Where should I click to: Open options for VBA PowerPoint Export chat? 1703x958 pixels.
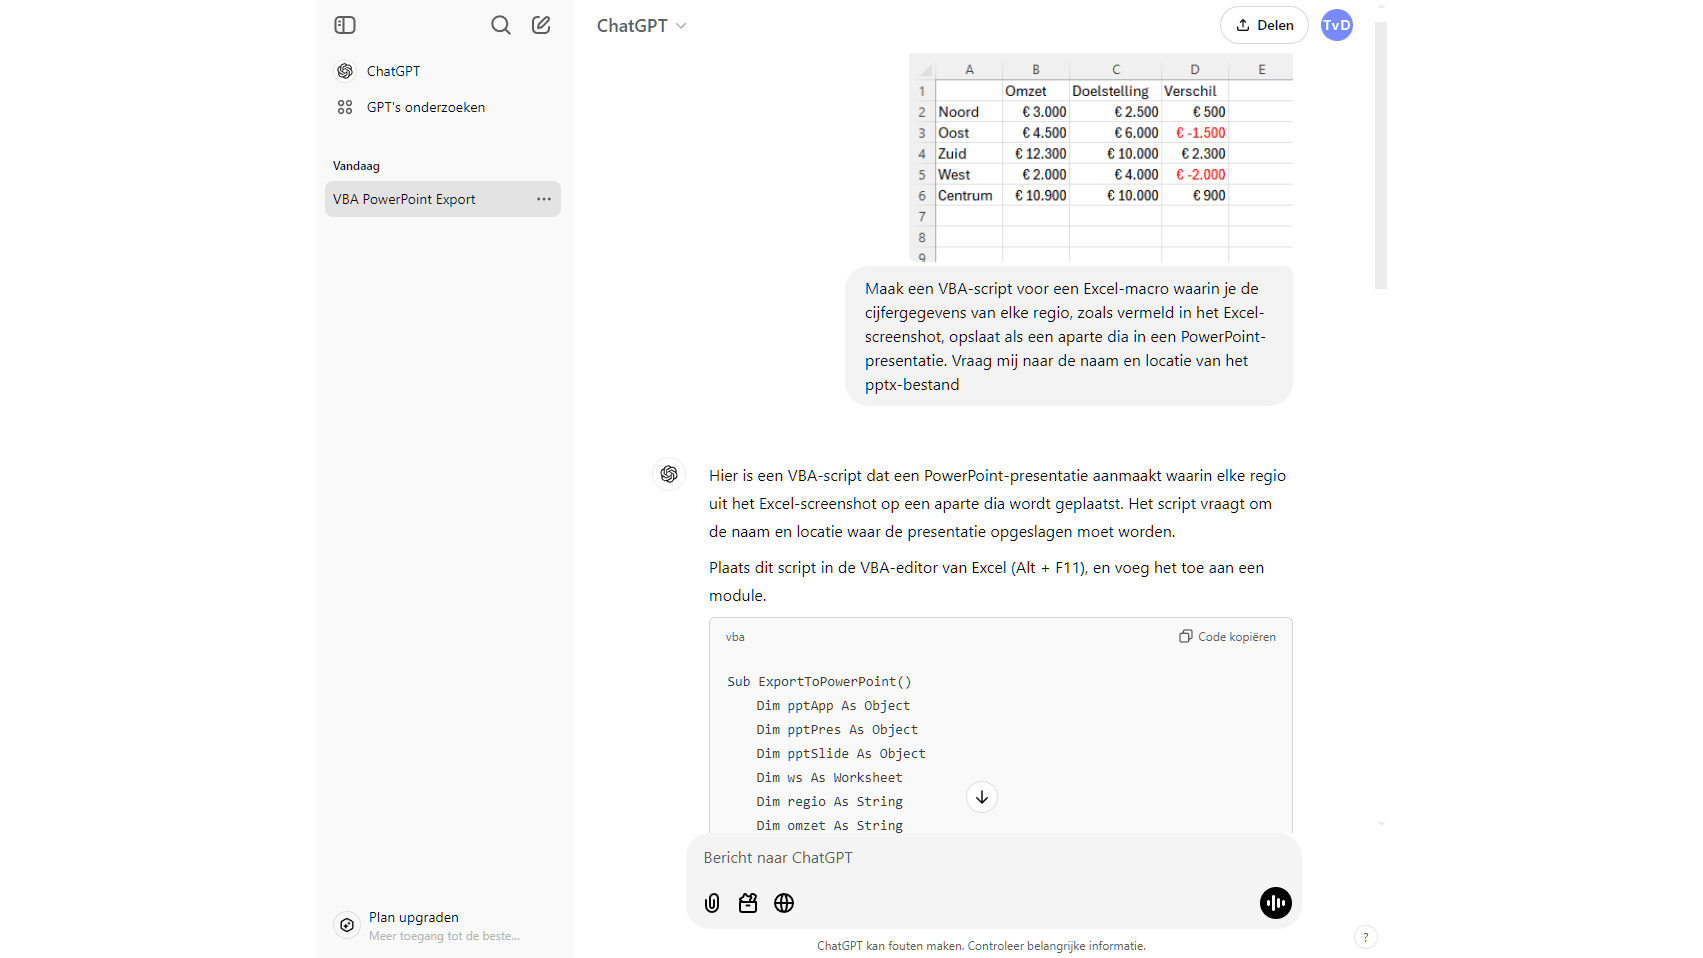pos(544,199)
